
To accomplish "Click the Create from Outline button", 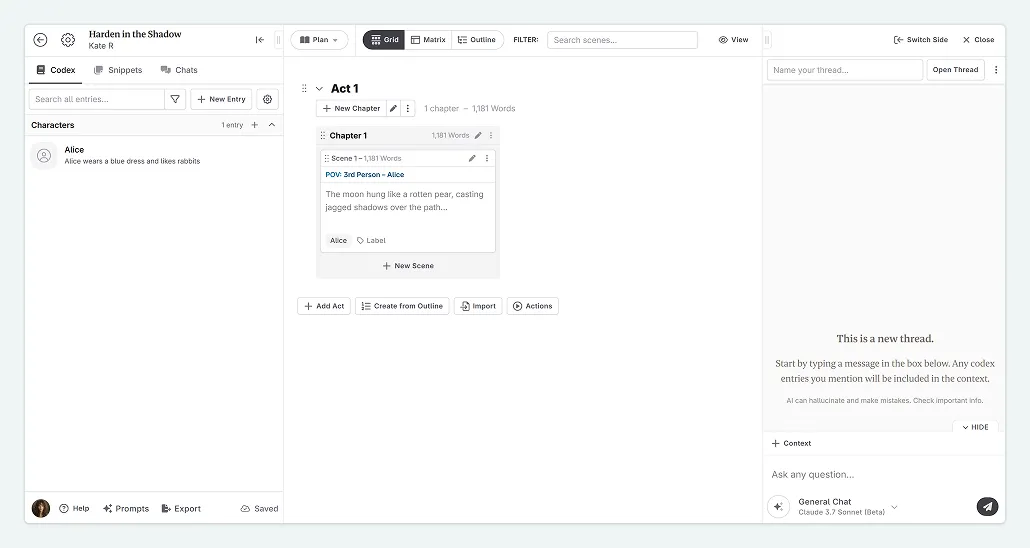I will coord(402,306).
